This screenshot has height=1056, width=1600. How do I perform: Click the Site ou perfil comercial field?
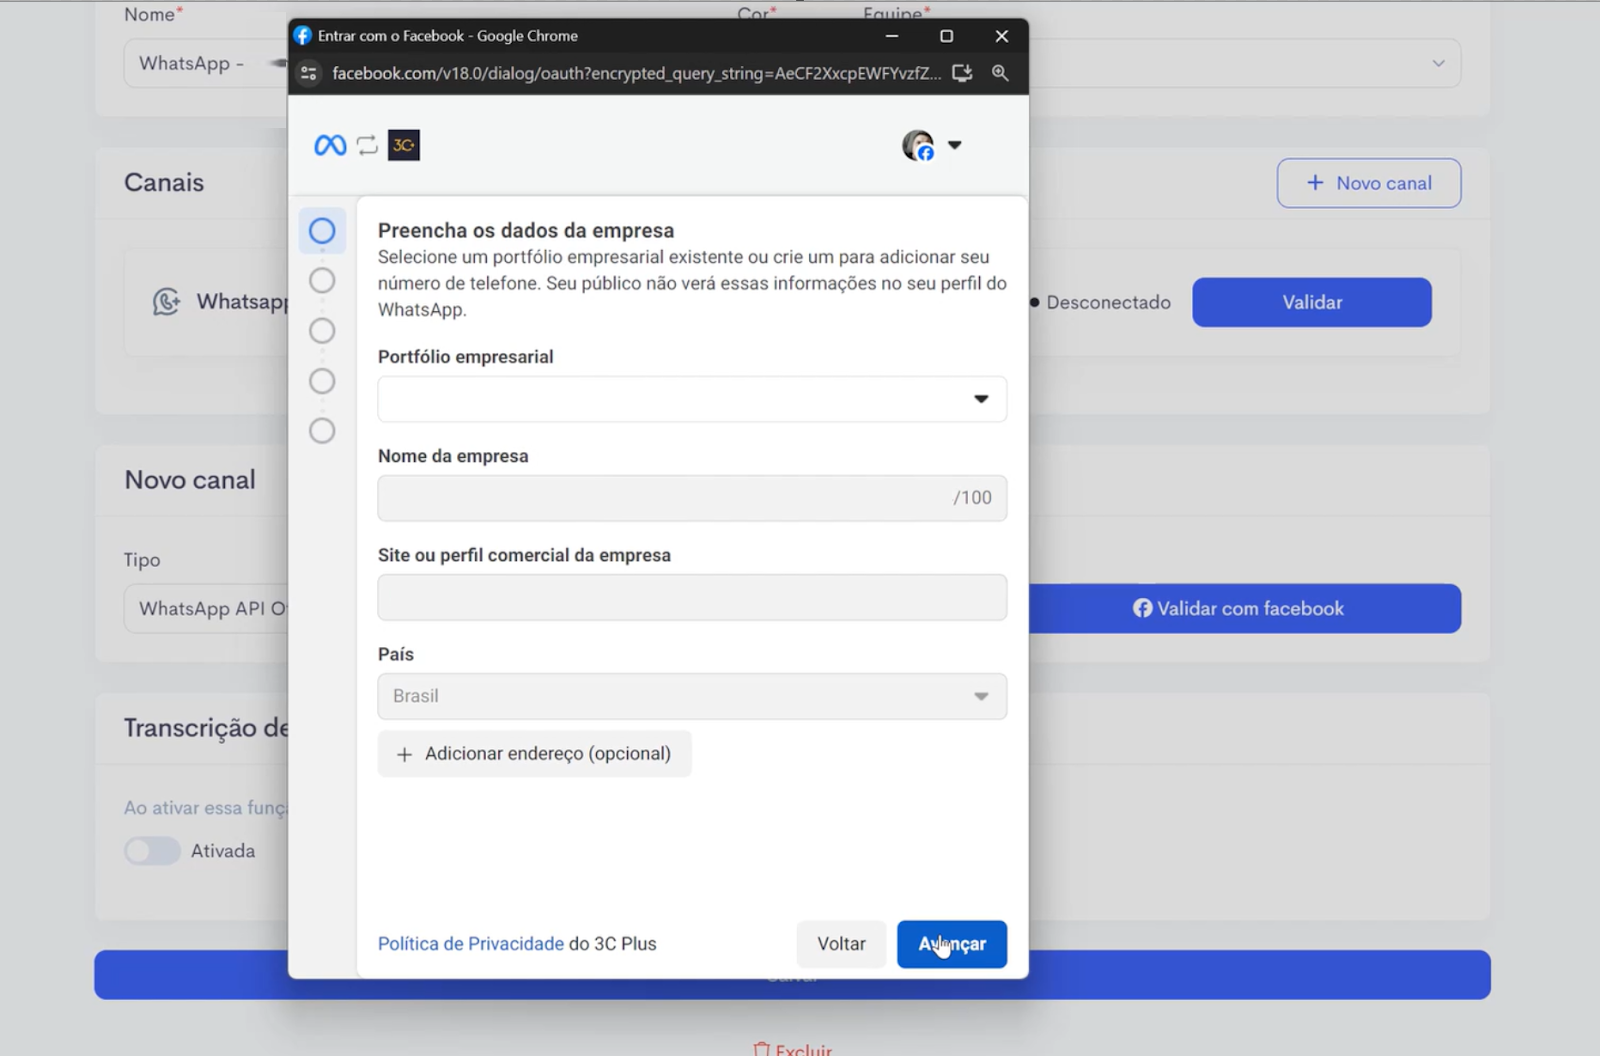tap(692, 597)
